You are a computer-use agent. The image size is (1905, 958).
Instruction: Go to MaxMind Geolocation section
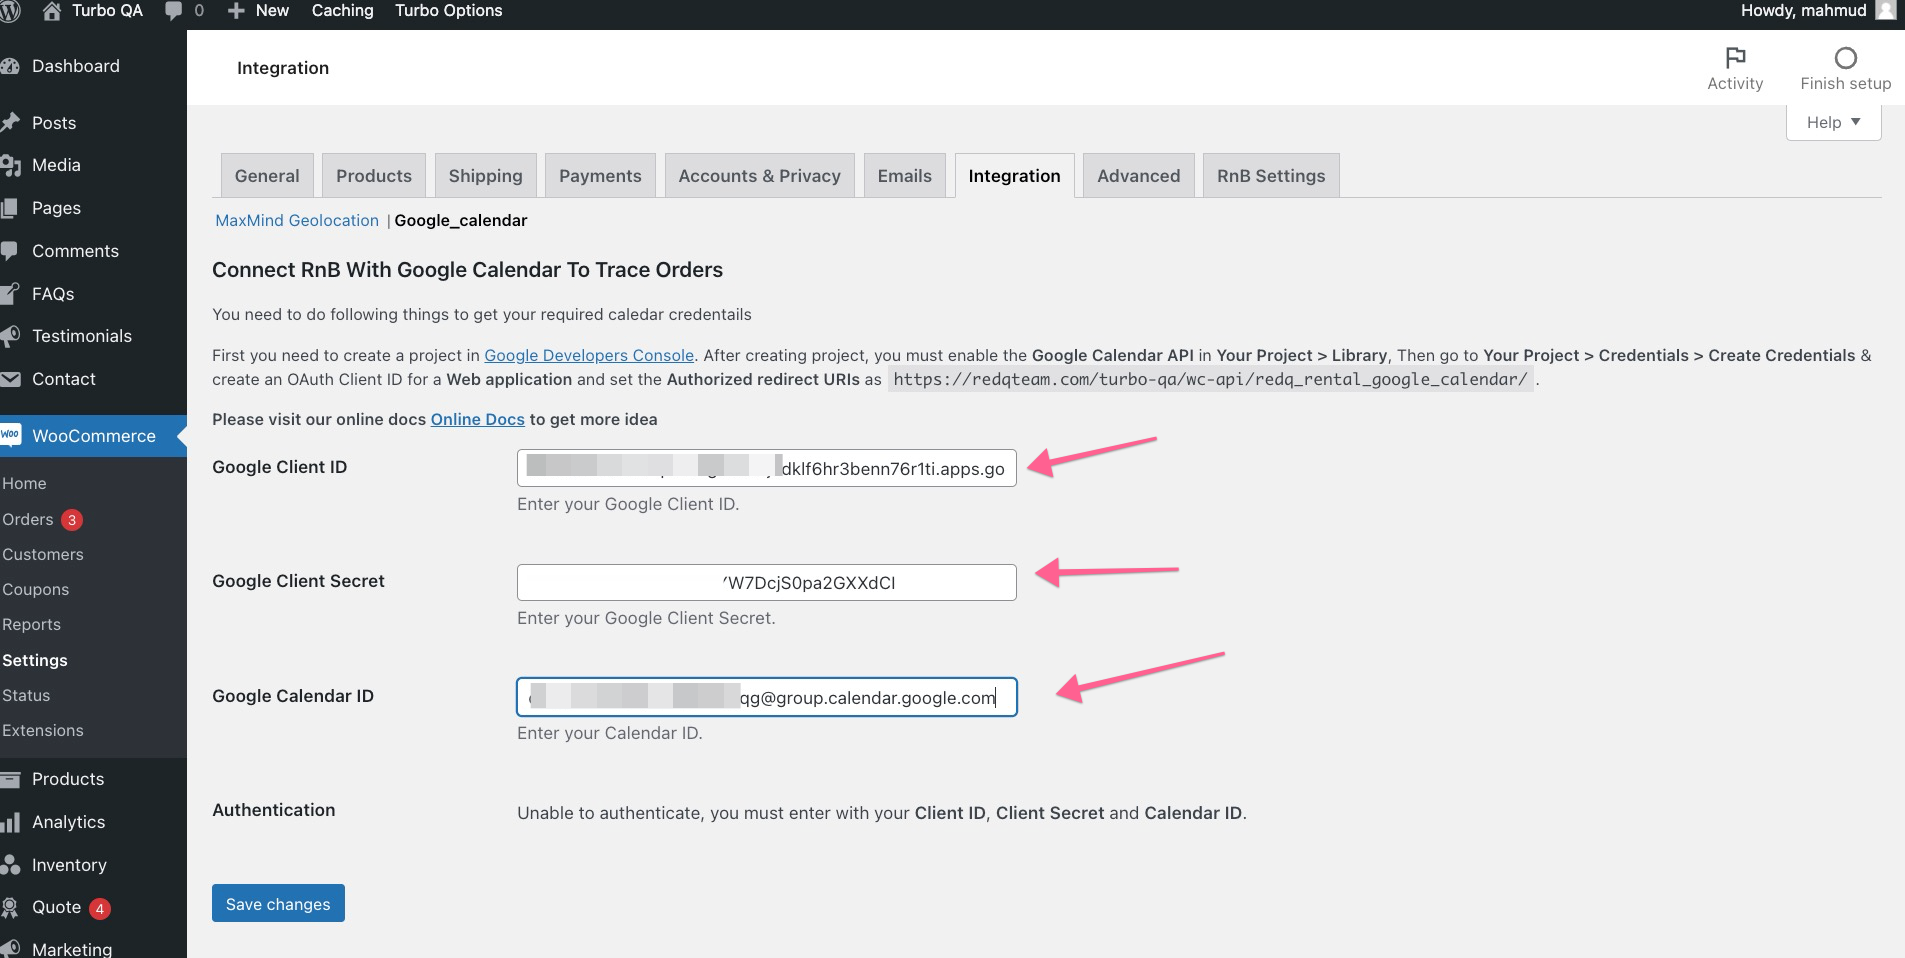297,220
